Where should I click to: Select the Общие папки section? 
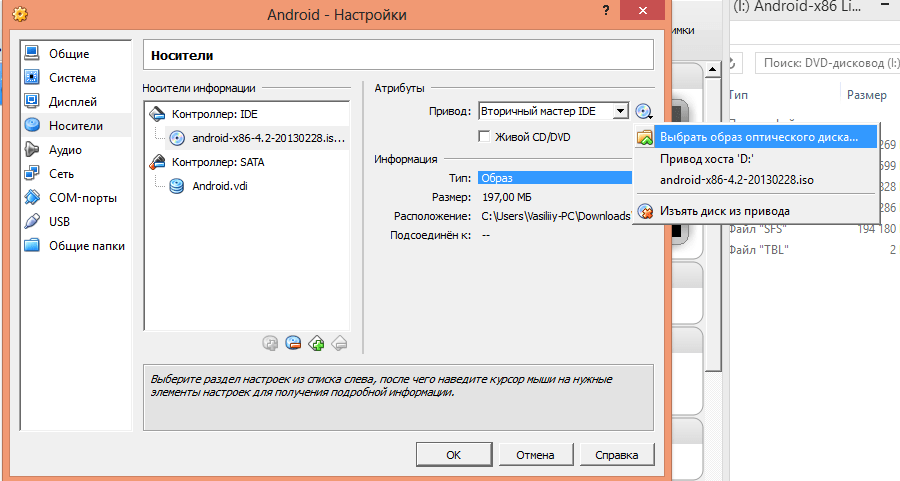[84, 245]
